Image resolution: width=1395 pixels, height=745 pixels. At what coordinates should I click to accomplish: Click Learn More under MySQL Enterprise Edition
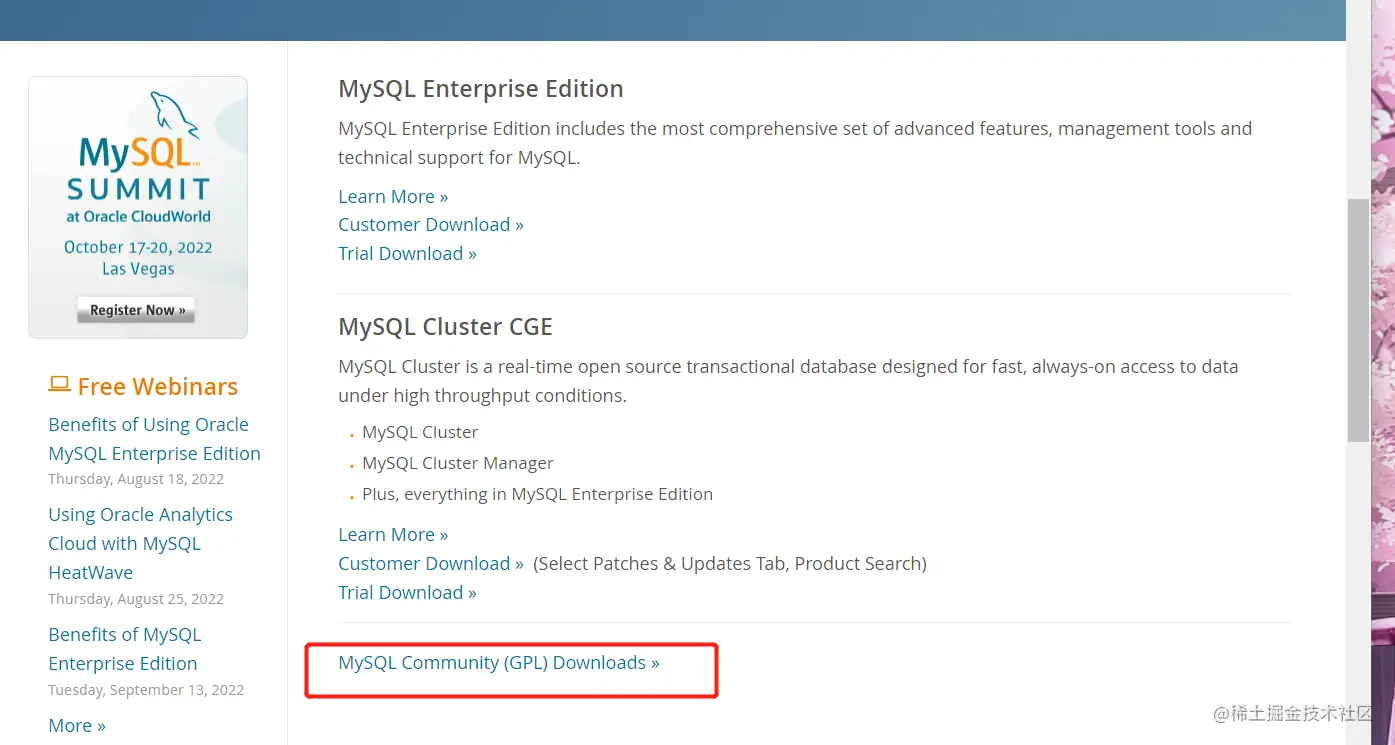[x=393, y=197]
